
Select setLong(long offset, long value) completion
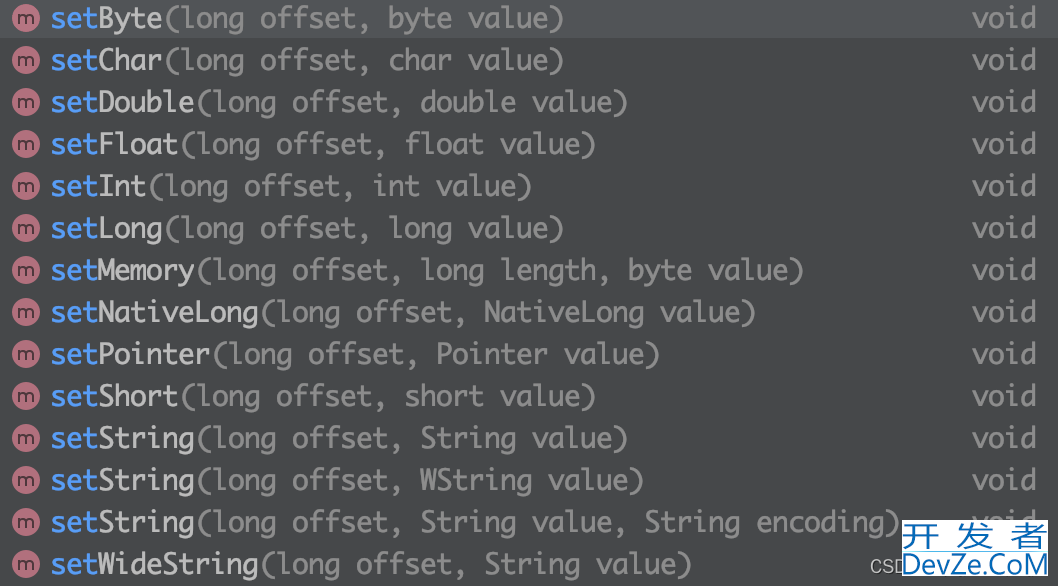click(529, 229)
